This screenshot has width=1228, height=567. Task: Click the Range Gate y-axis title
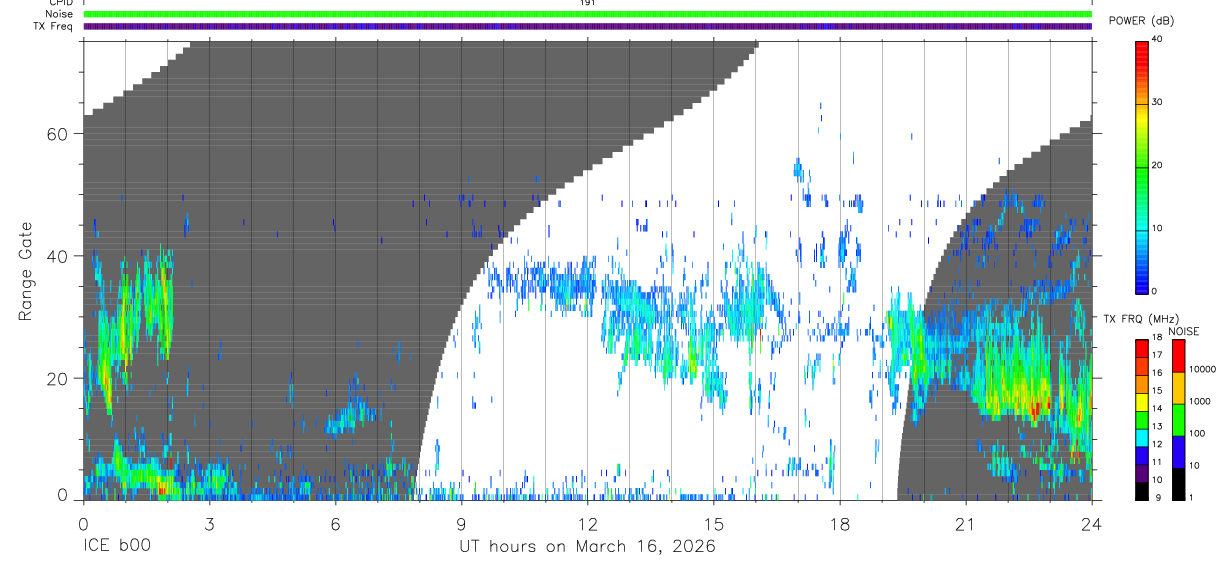click(x=25, y=271)
